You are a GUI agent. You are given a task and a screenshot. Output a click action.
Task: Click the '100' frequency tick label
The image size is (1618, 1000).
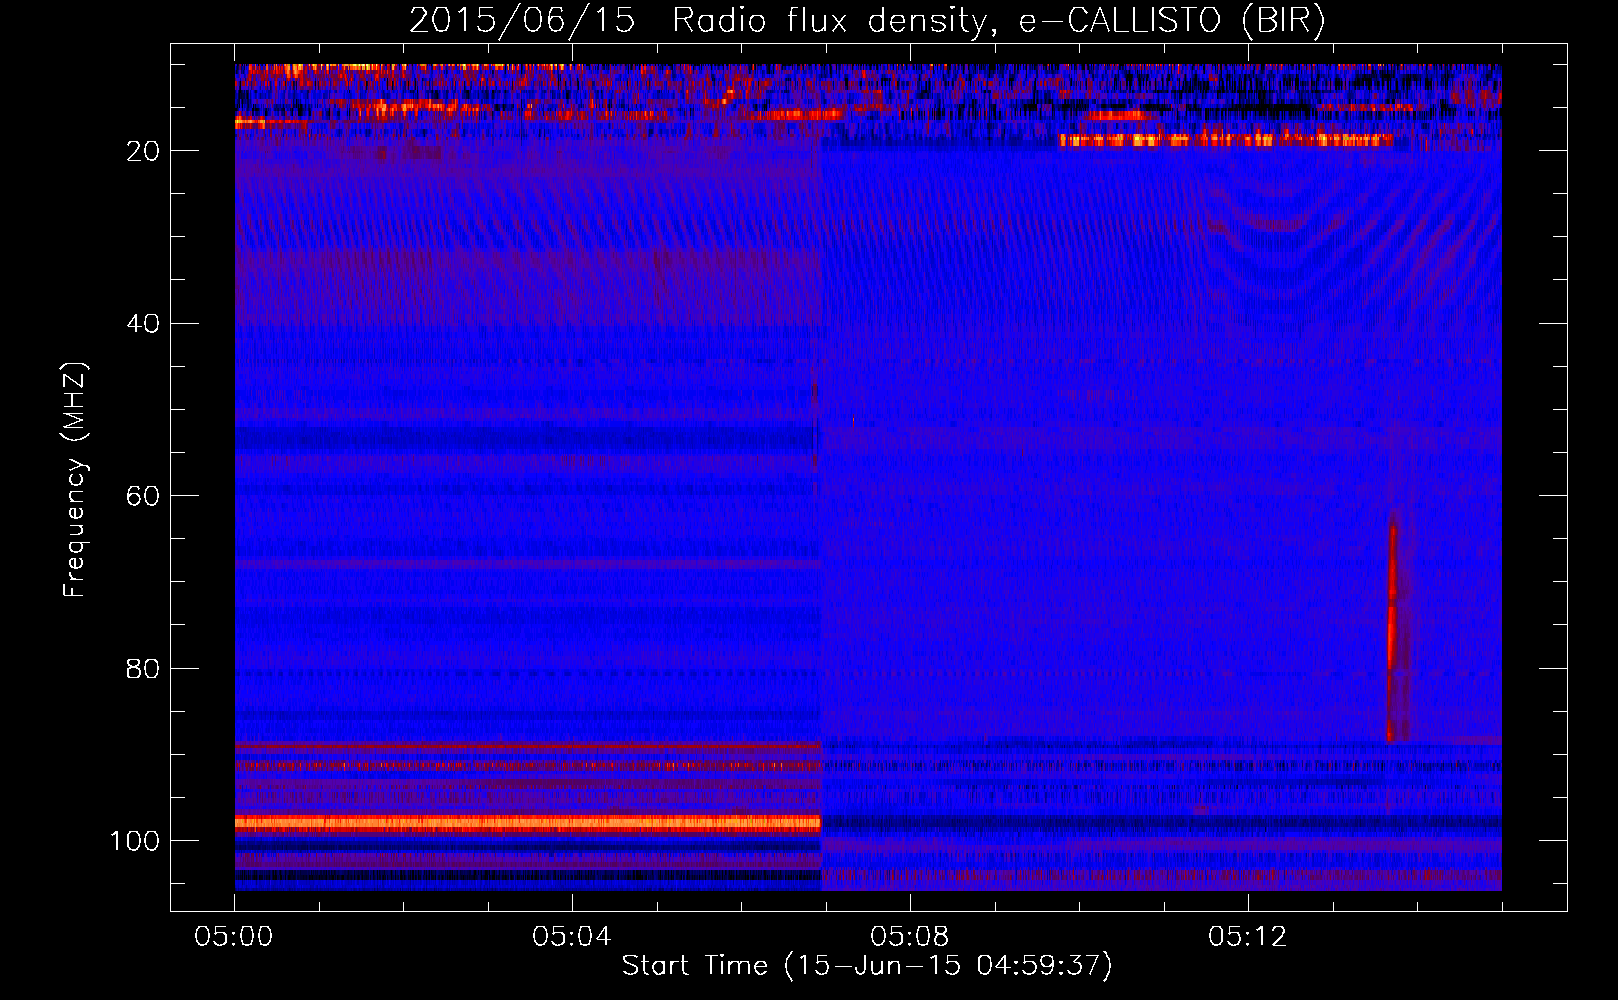135,841
